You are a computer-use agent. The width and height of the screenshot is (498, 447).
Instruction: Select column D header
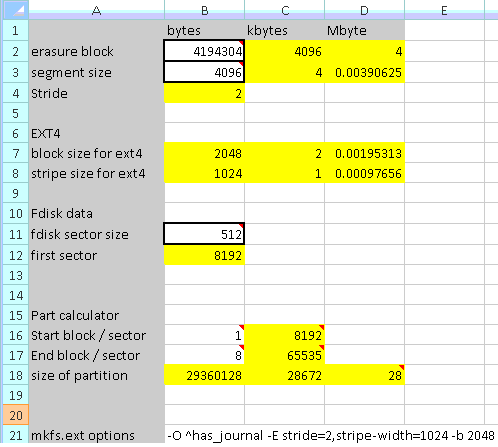click(364, 10)
